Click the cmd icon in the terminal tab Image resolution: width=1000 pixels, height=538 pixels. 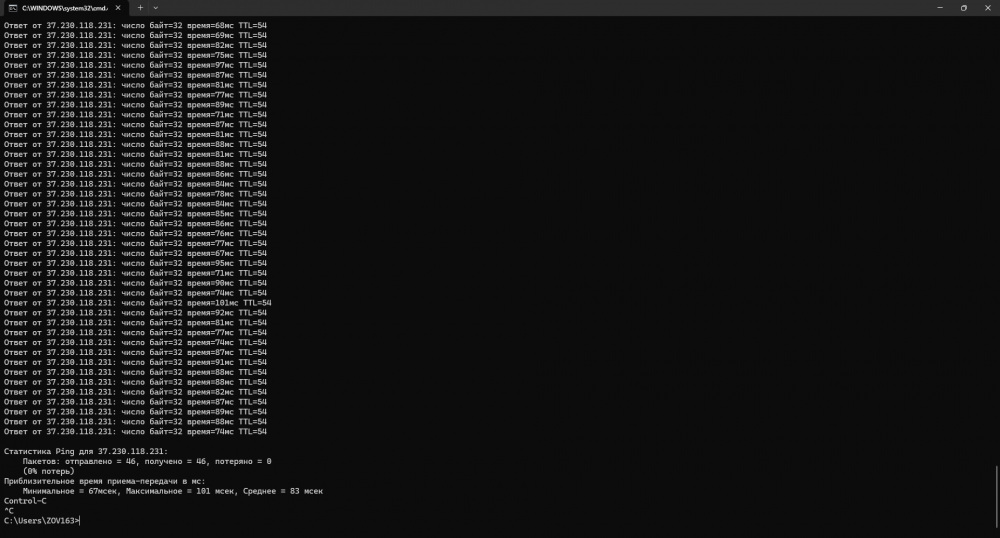point(13,8)
